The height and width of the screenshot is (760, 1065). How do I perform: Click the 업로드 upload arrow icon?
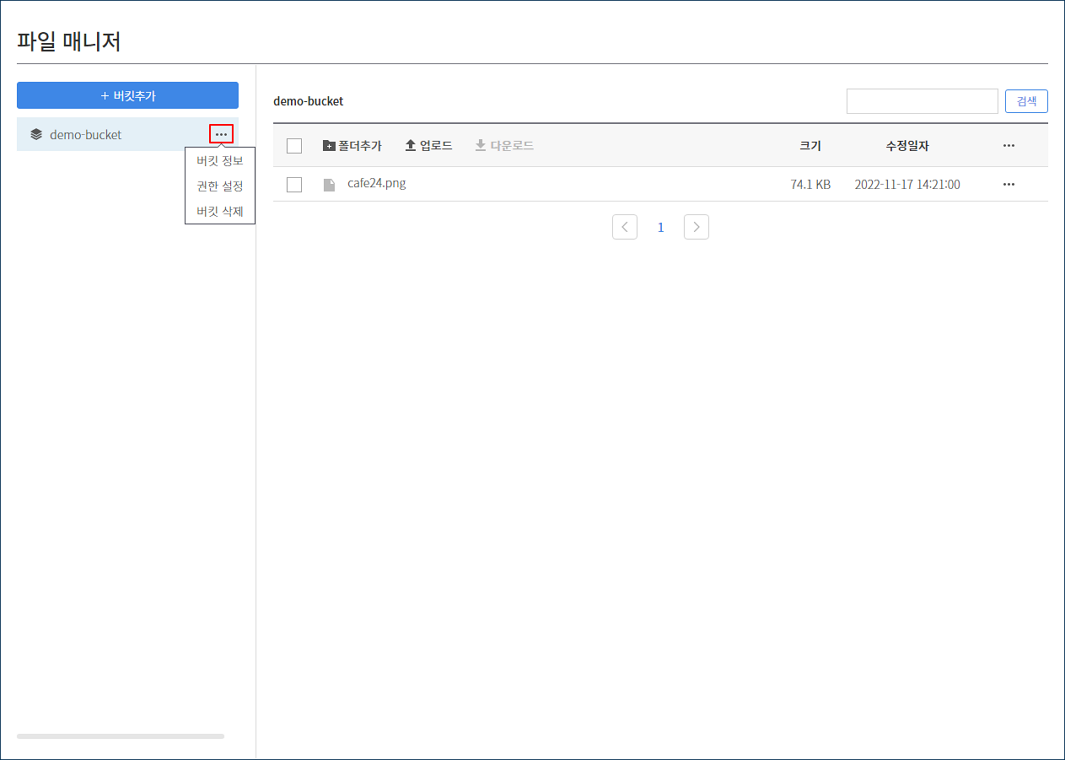(x=410, y=146)
